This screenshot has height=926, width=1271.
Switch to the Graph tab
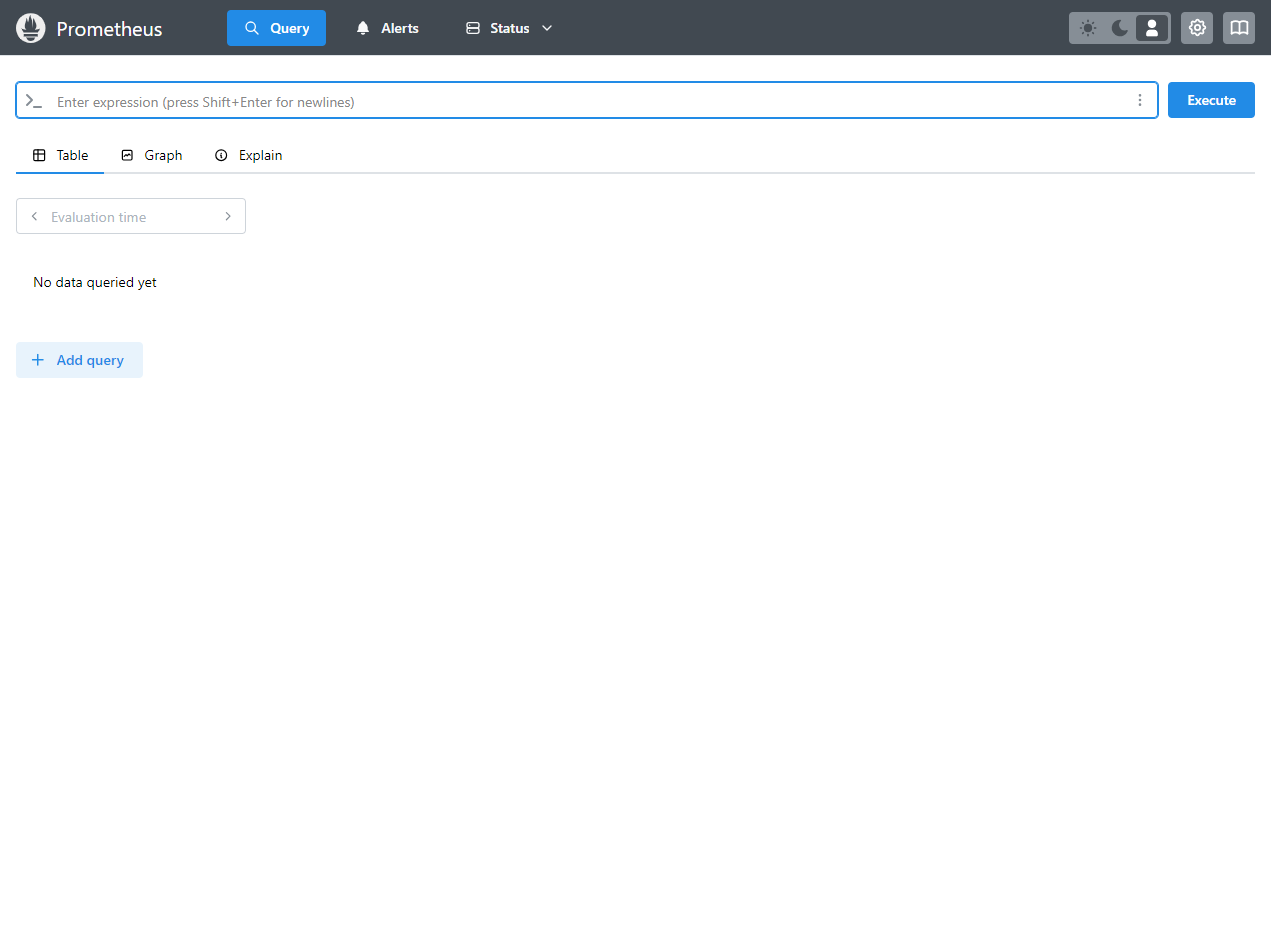tap(152, 155)
